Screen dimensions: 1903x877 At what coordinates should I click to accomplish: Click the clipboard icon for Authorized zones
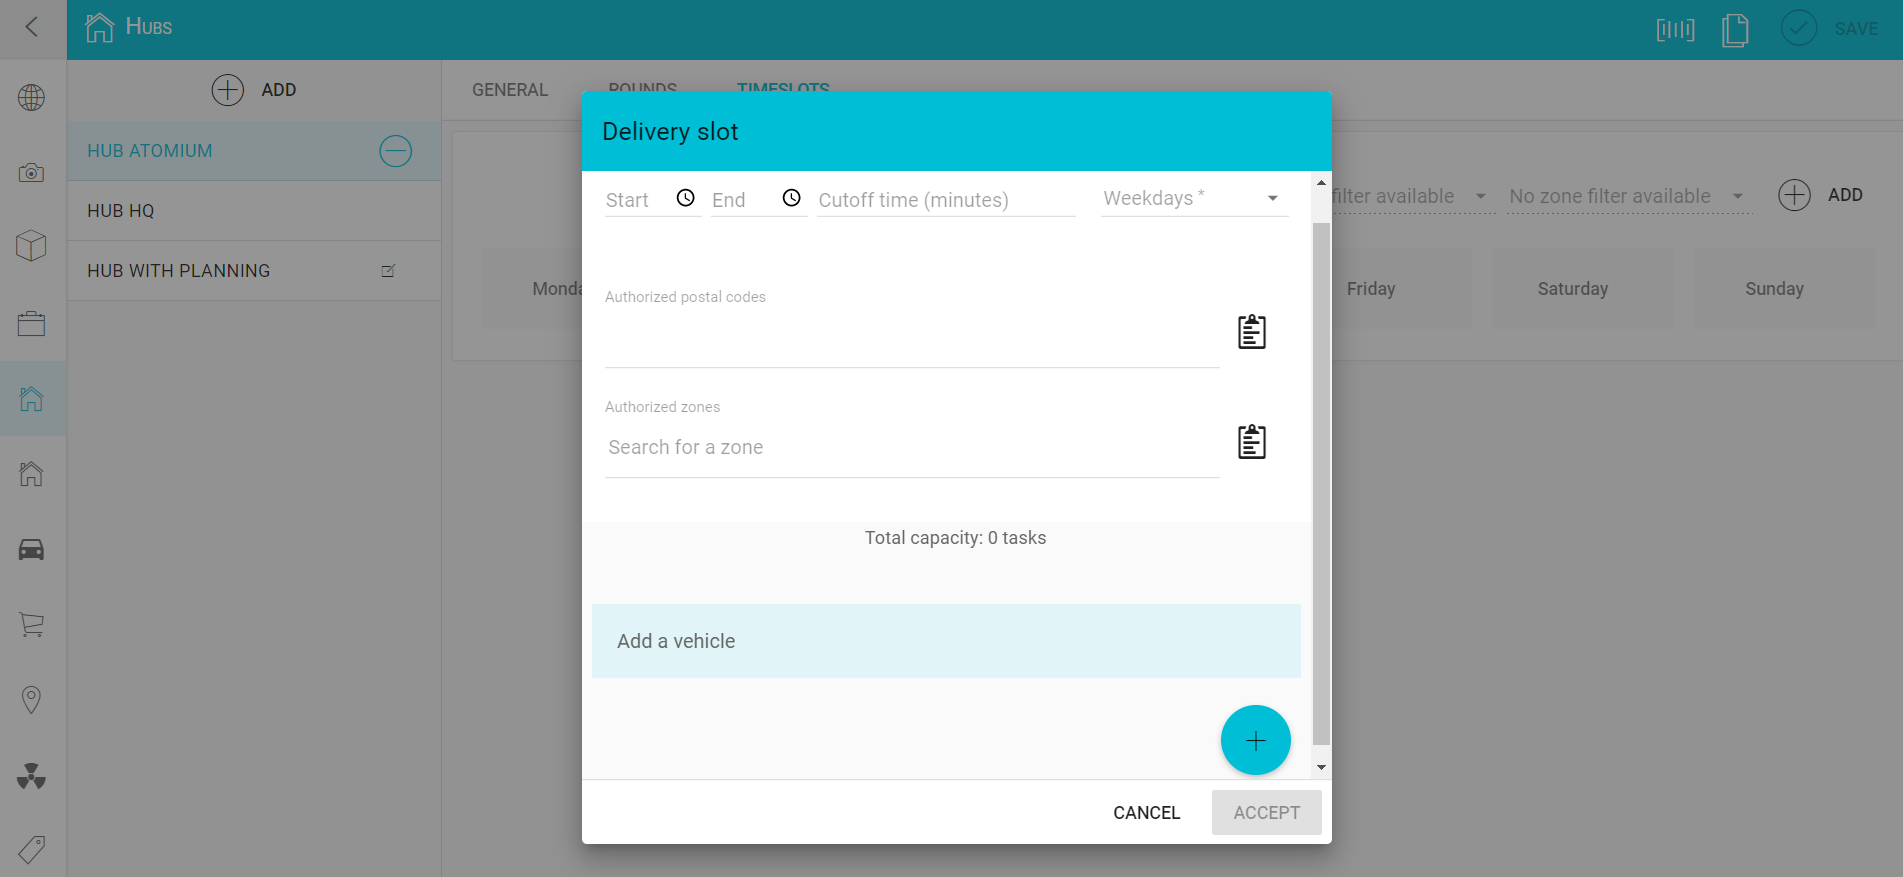click(x=1252, y=441)
